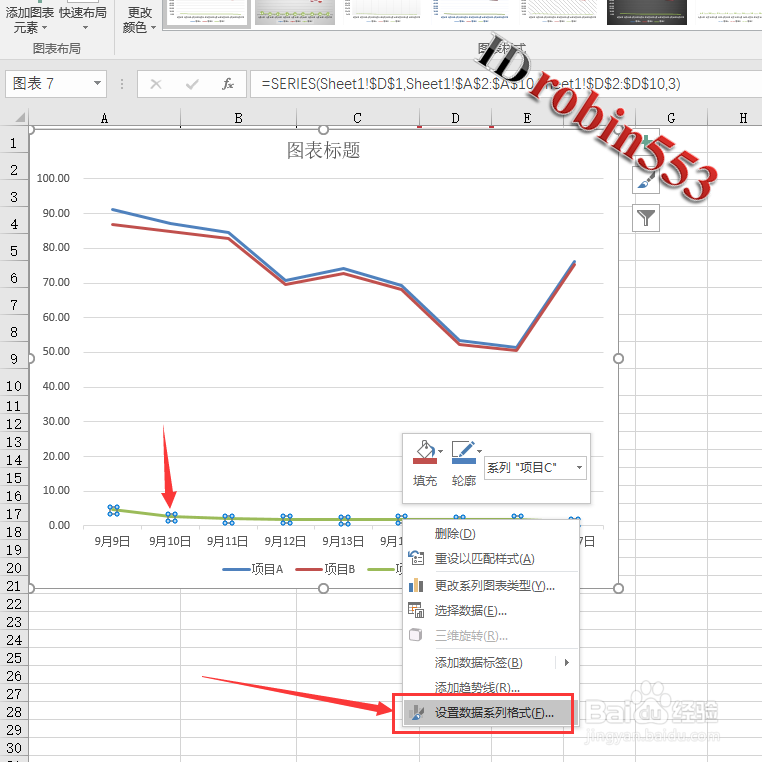Select the dark black chart style thumbnail
The image size is (762, 762).
[647, 13]
